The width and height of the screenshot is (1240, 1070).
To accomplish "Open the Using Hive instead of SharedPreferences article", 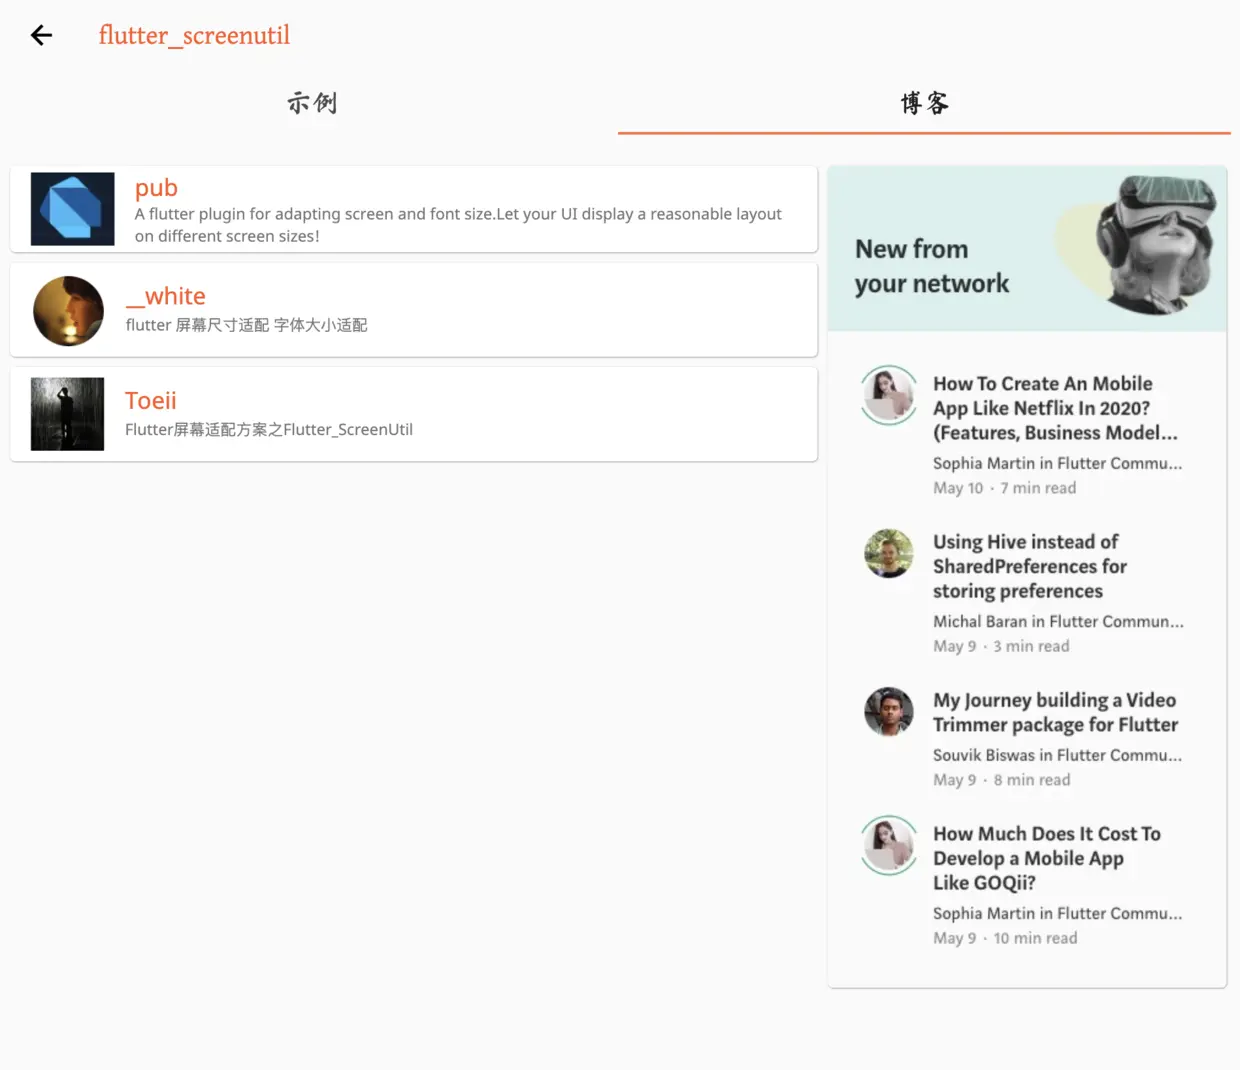I will 1030,566.
